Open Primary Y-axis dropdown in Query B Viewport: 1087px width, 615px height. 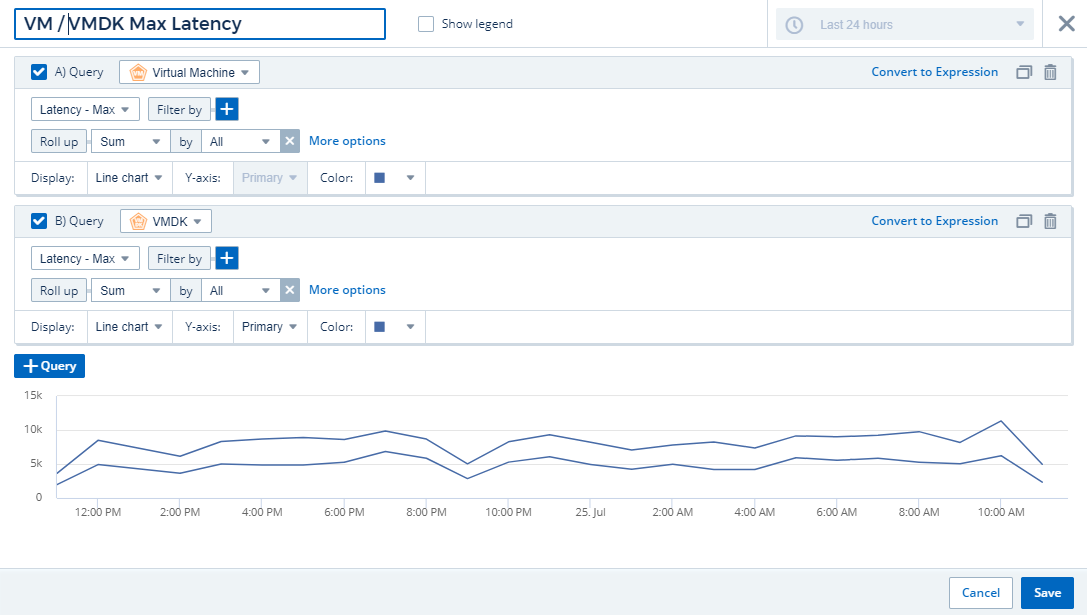click(269, 327)
